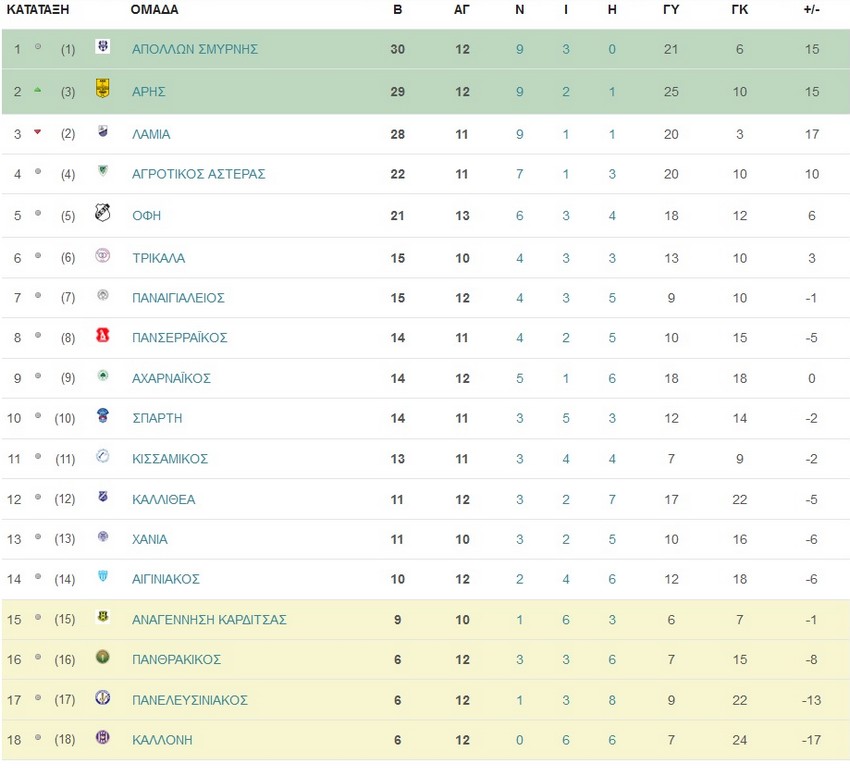
Task: Click the wins number for ΑΠΟΛΛΩΝ ΣΜΥΡΝΗΣ
Action: point(519,49)
